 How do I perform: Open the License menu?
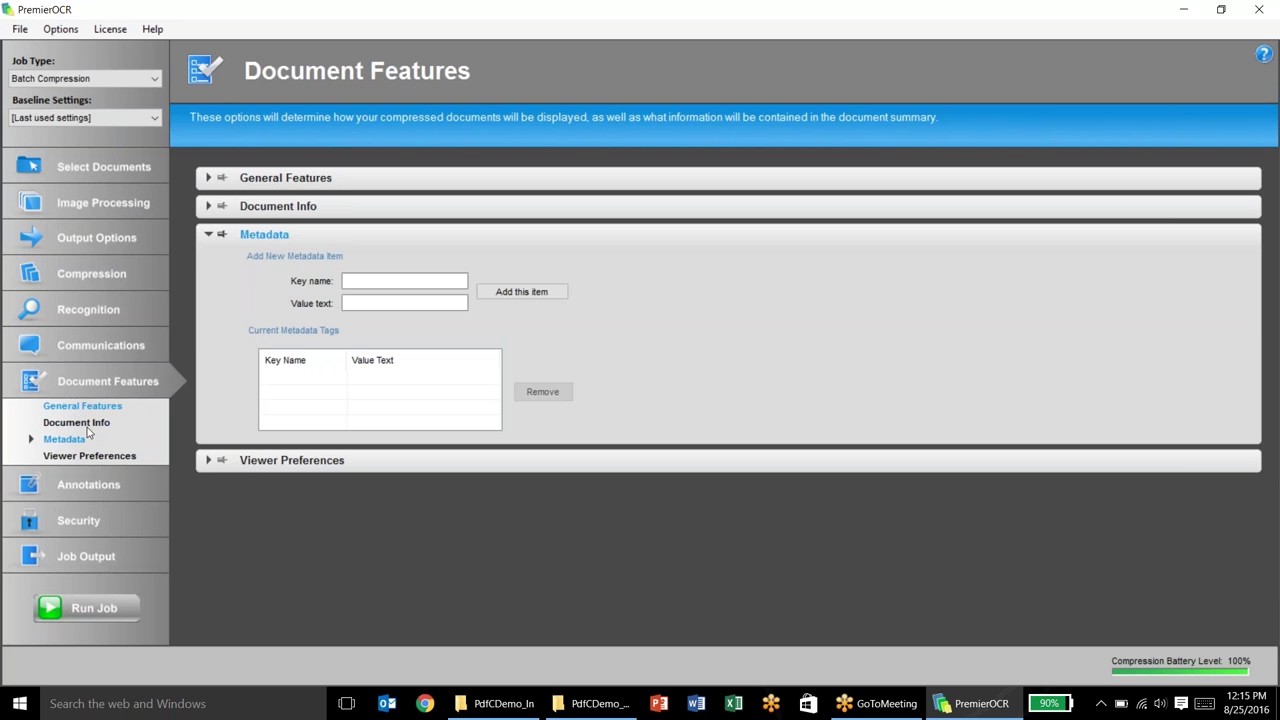coord(110,29)
